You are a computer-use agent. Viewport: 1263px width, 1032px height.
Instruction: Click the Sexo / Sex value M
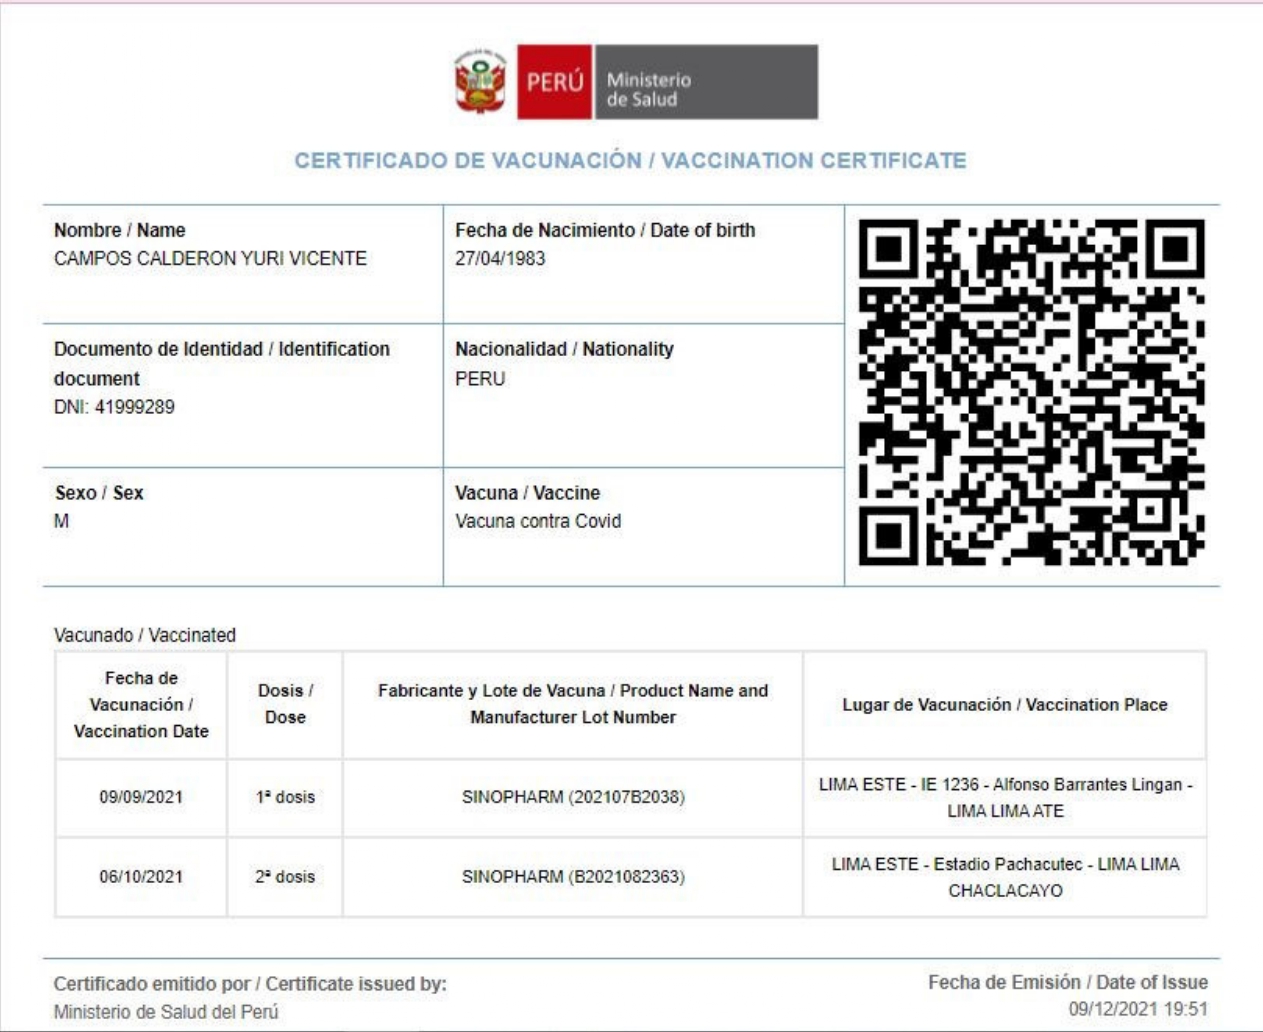62,521
